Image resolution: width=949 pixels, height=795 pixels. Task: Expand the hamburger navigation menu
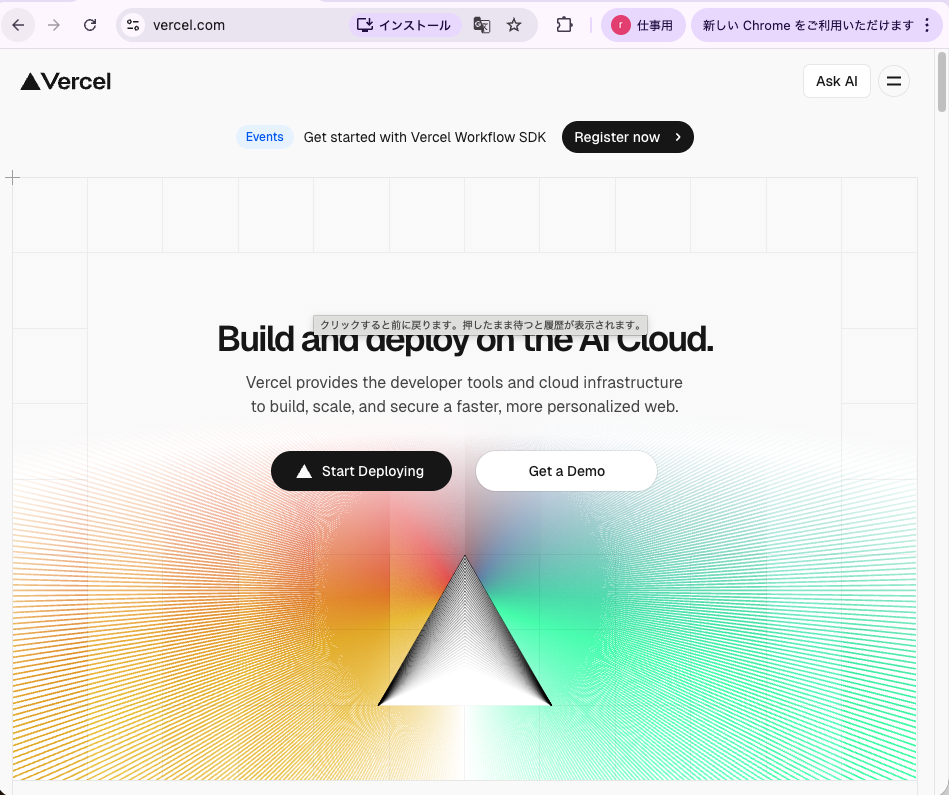(x=893, y=81)
